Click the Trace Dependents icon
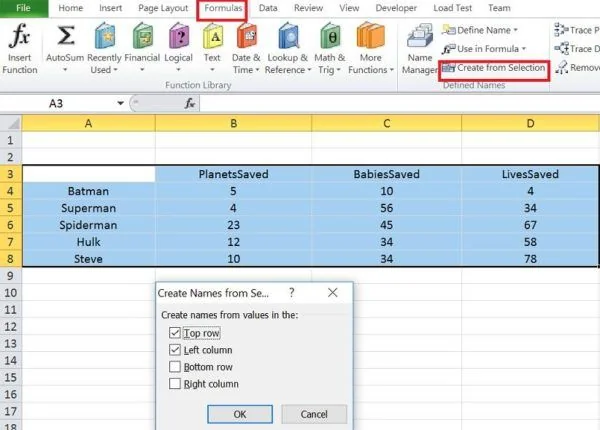Screen dimensions: 600x430 561,49
